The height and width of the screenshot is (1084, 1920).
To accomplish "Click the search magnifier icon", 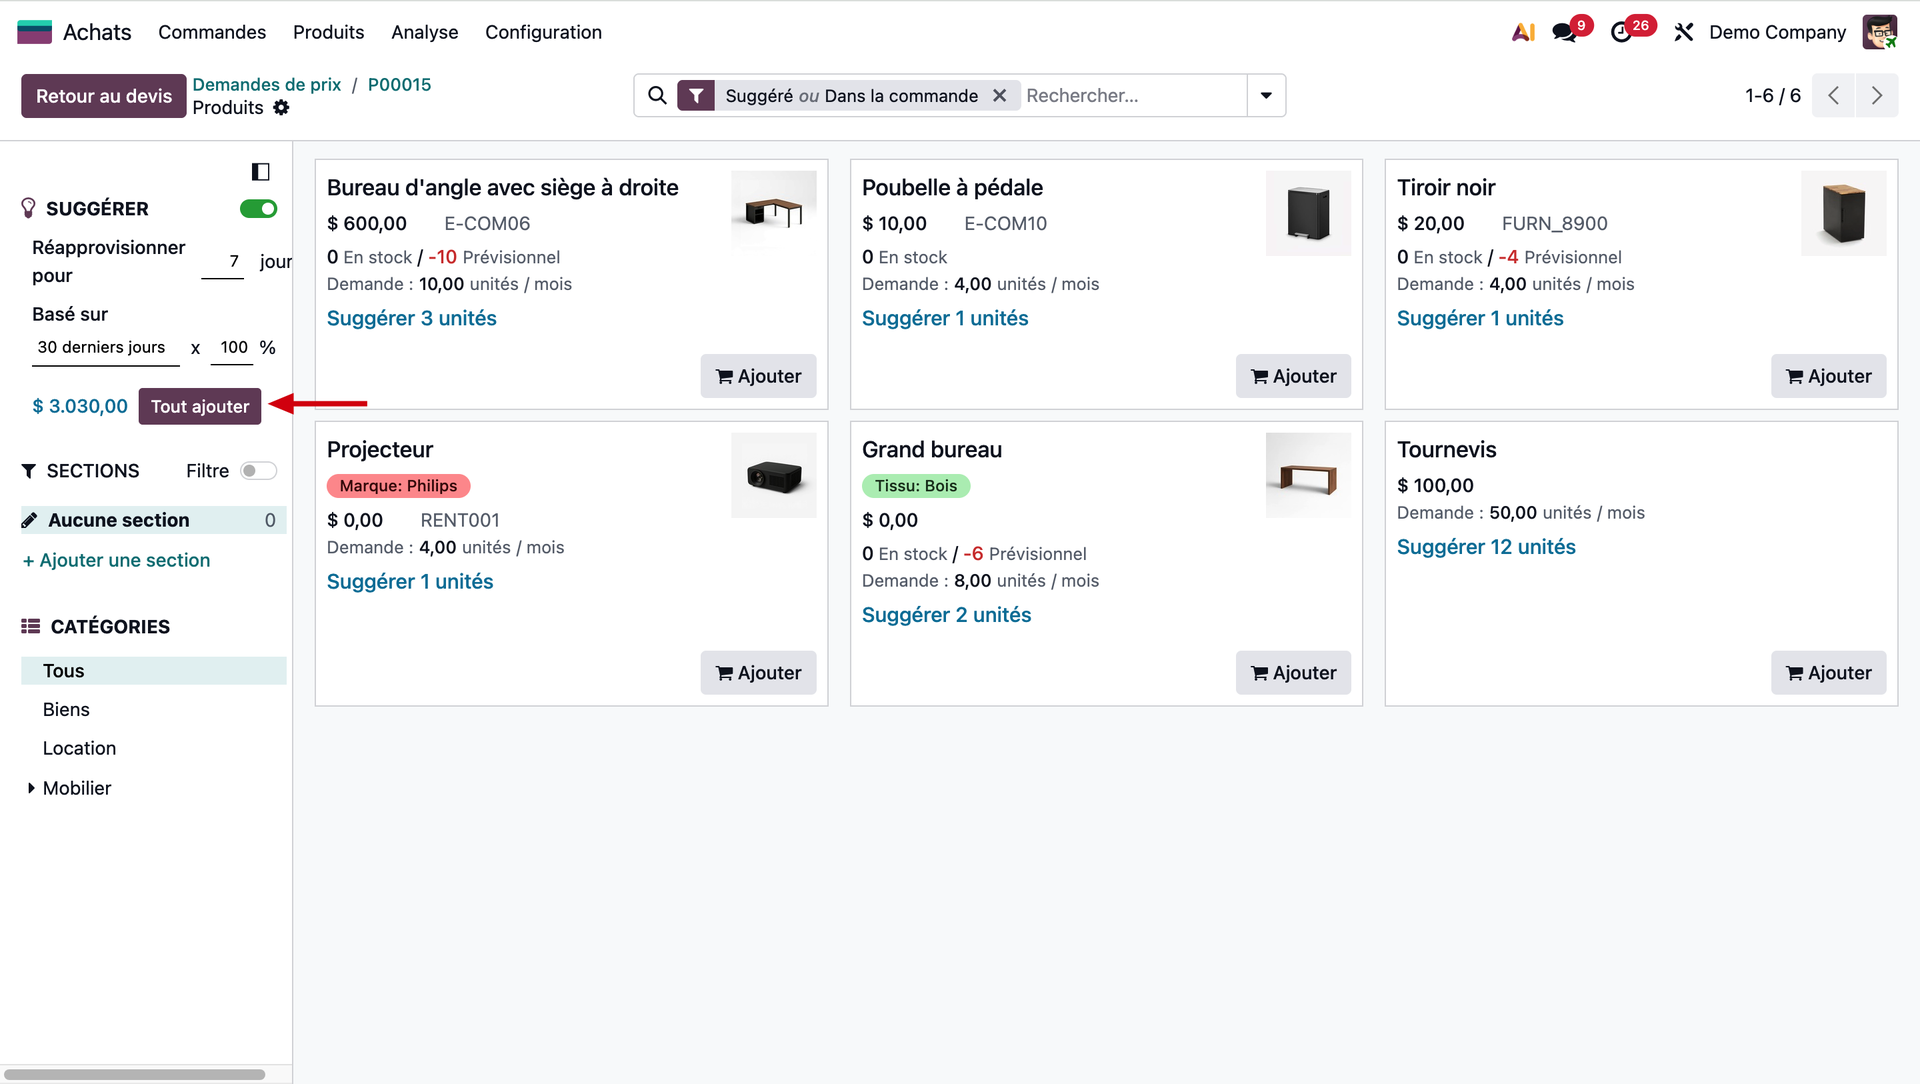I will click(657, 95).
